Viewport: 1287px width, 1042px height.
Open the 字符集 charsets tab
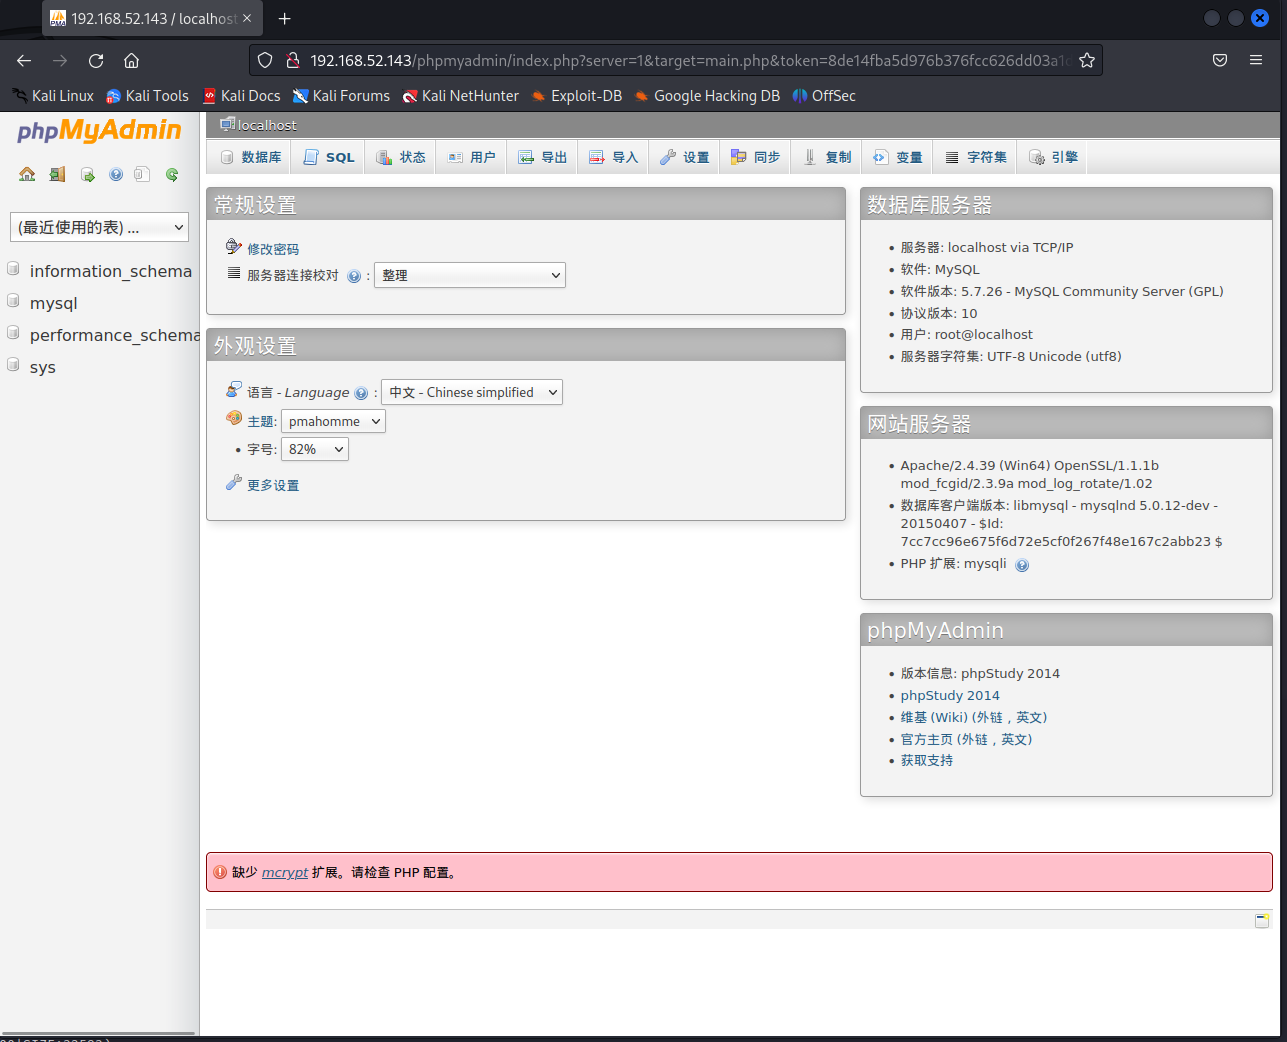click(975, 157)
